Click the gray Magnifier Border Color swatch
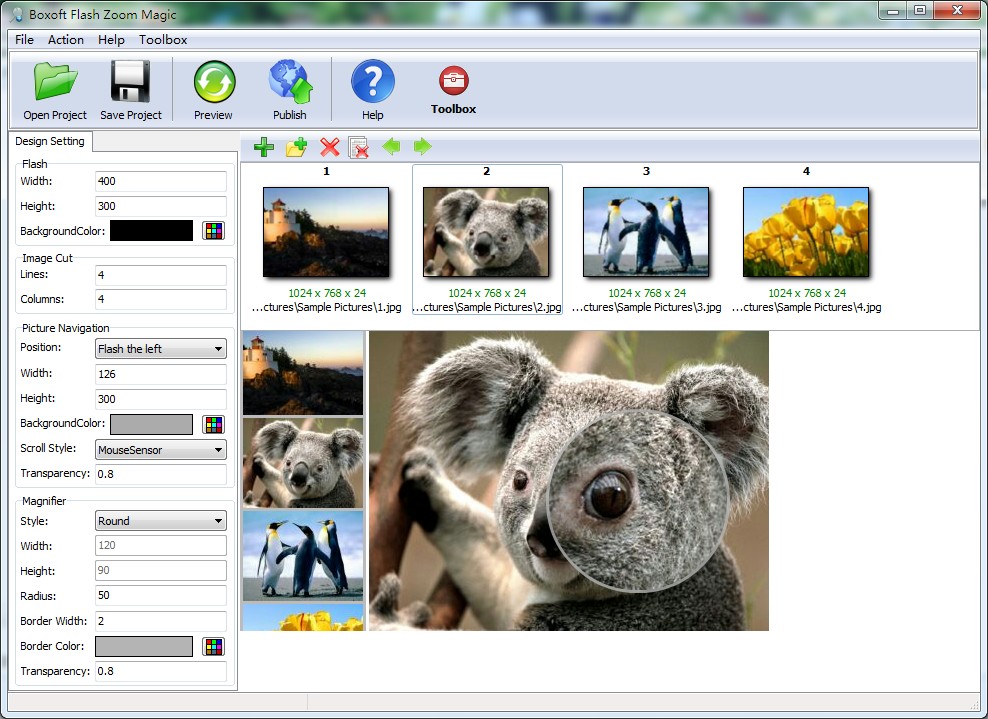The width and height of the screenshot is (988, 719). [144, 646]
